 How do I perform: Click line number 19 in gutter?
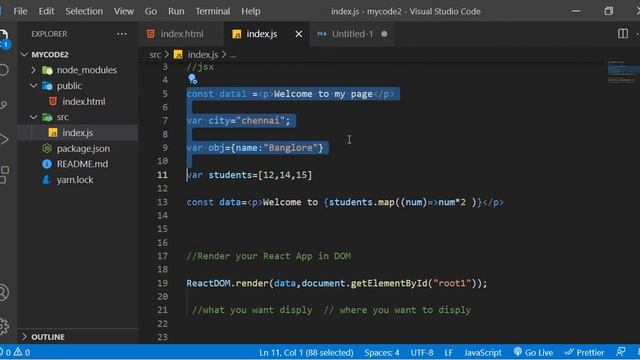[162, 283]
